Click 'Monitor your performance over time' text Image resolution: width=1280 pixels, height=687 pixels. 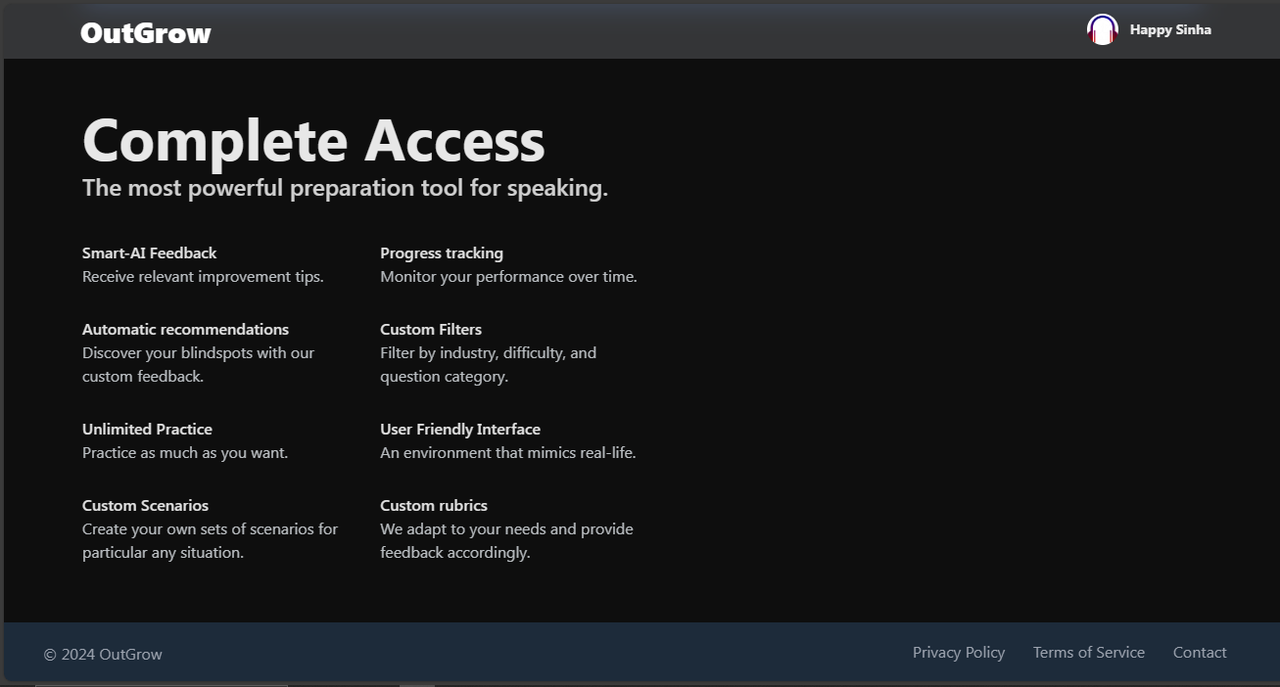508,276
